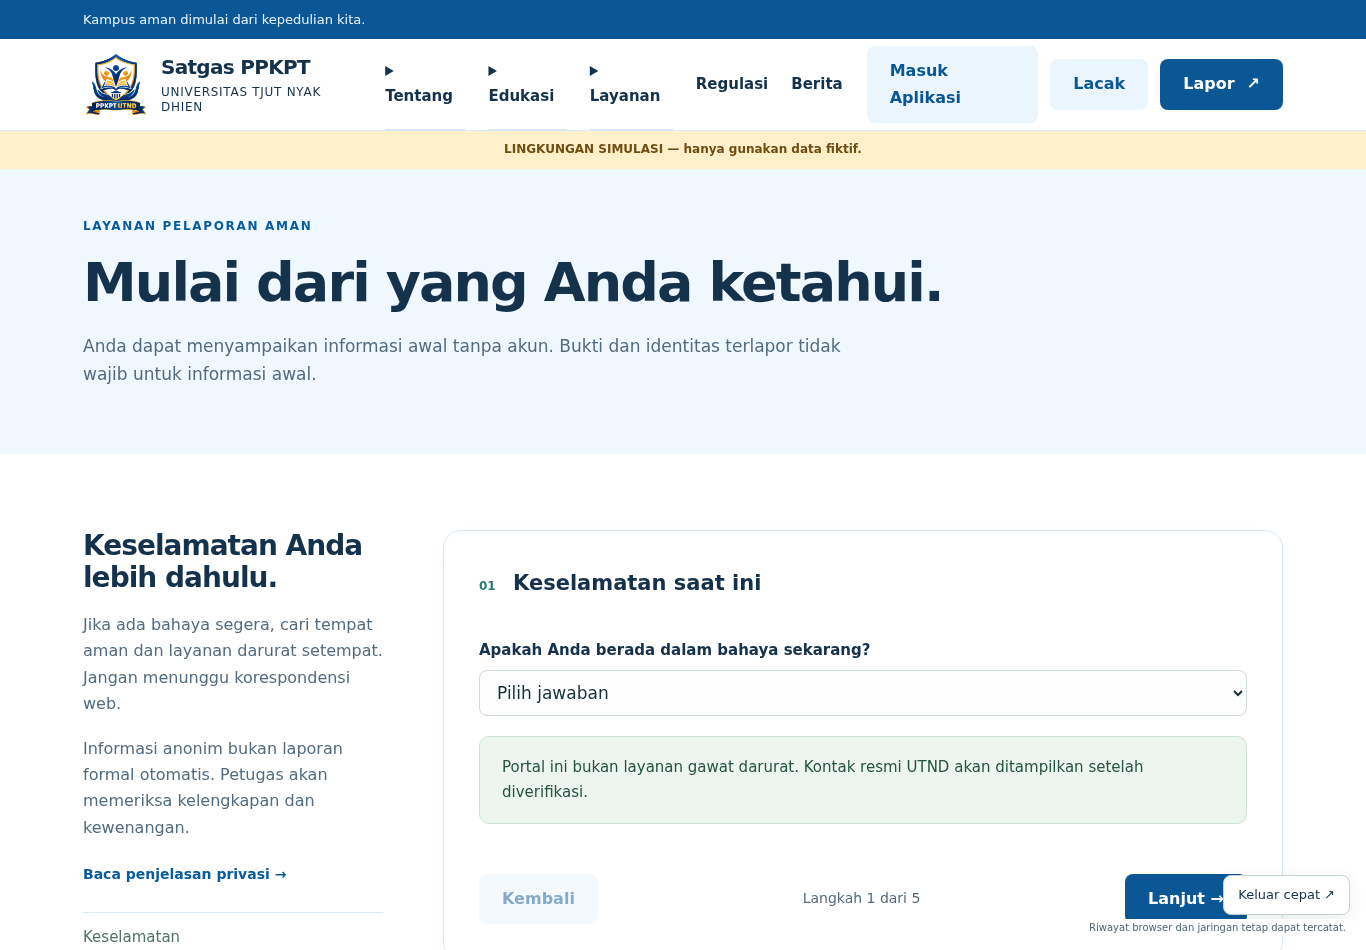Click the 'Langkah 1 dari 5' step indicator text
This screenshot has height=950, width=1366.
pyautogui.click(x=861, y=898)
